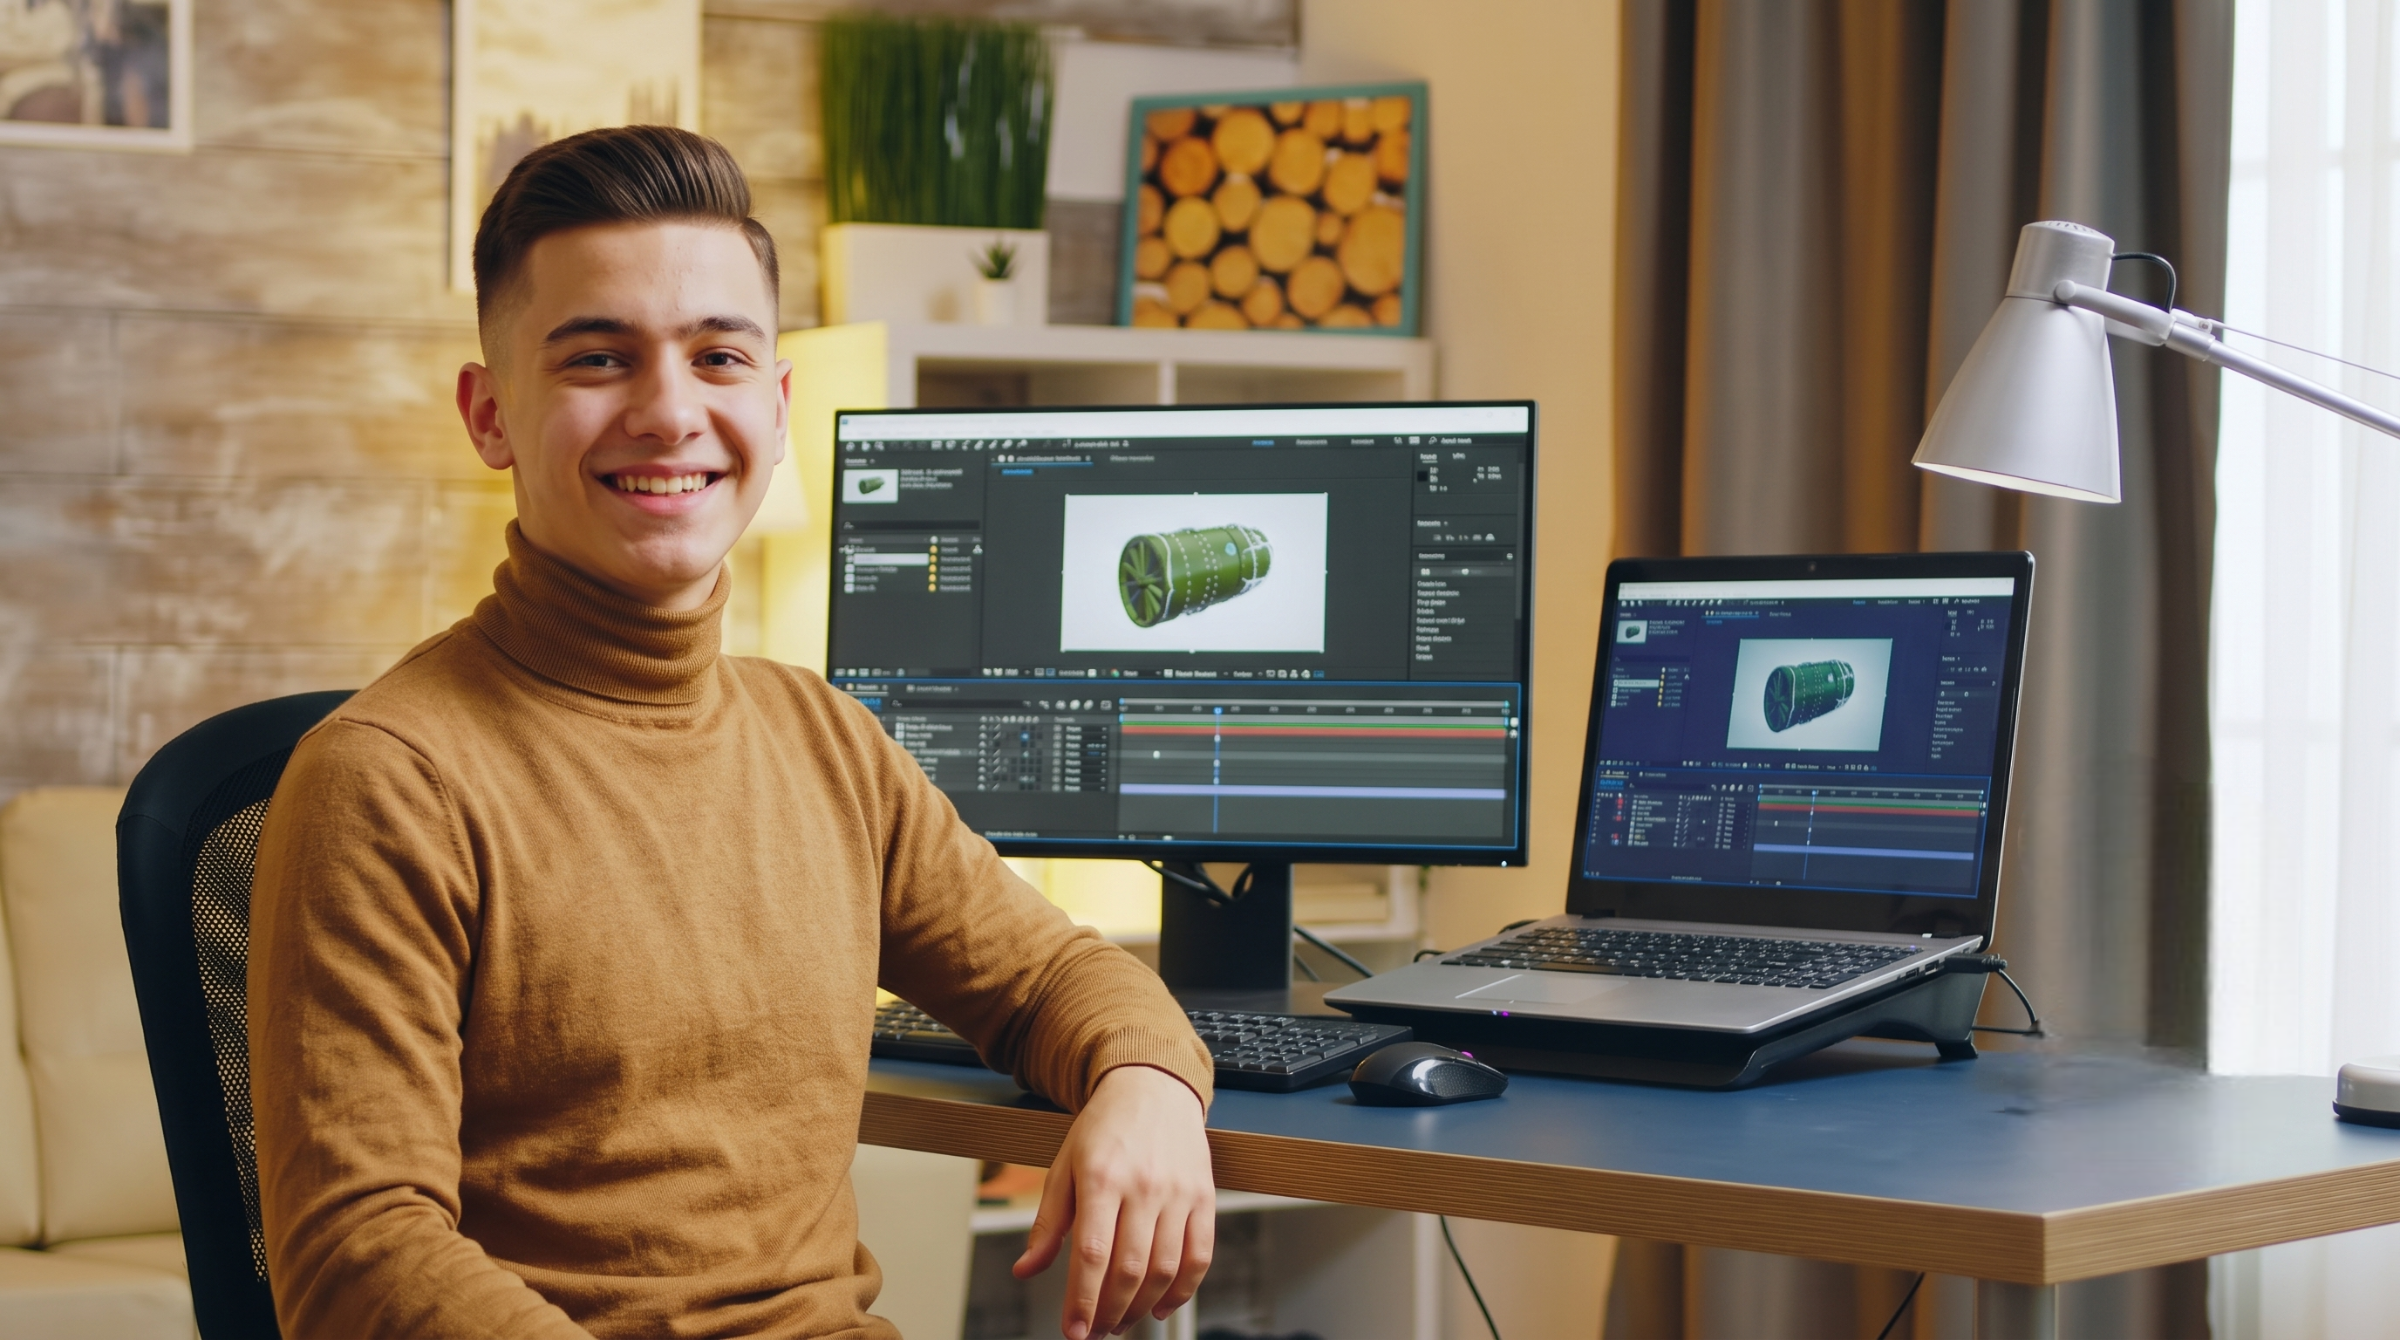Open the Graph Editor icon in the monitor's timeline header
Image resolution: width=2400 pixels, height=1340 pixels.
(x=1106, y=705)
